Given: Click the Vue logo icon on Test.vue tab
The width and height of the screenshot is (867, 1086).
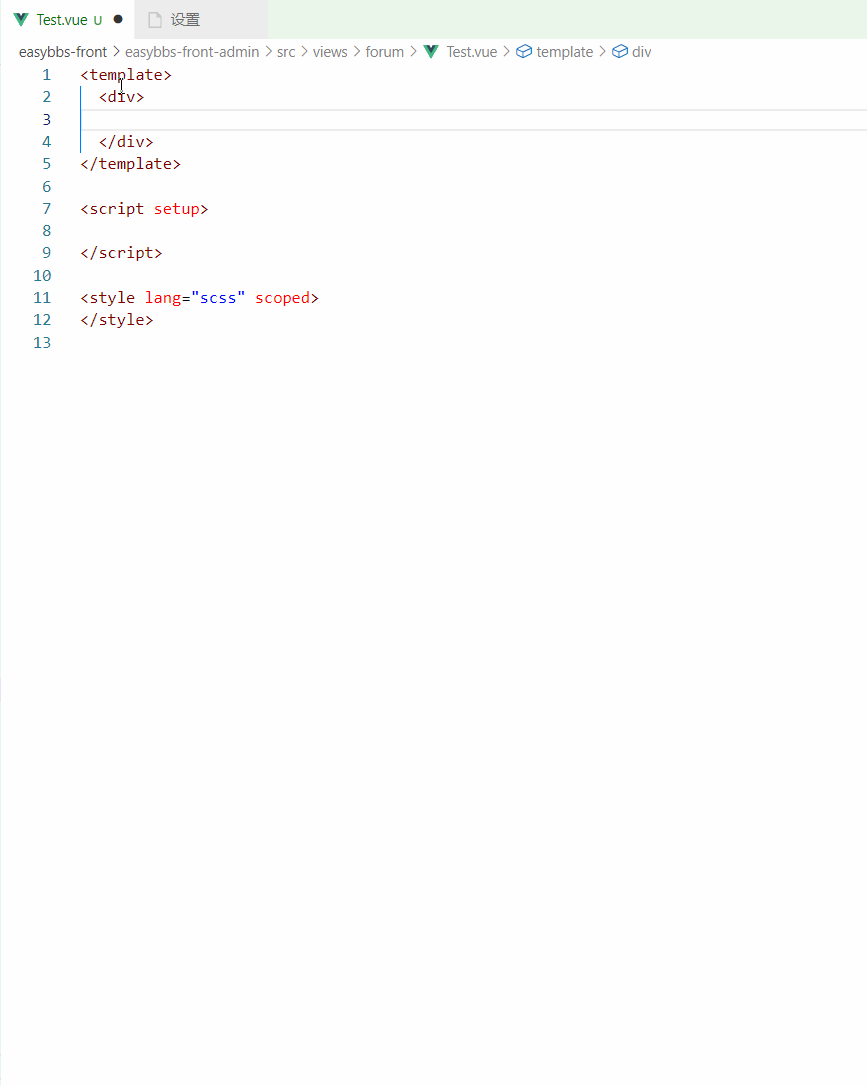Looking at the screenshot, I should pos(21,19).
